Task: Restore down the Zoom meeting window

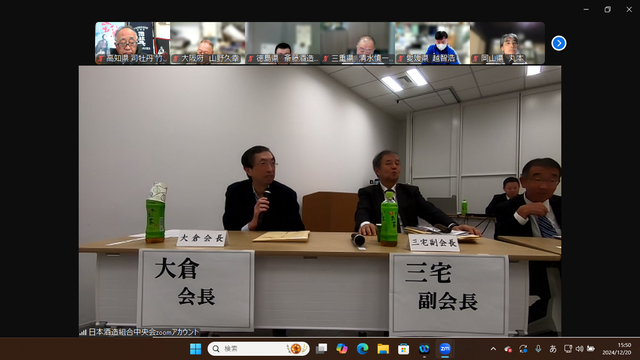Action: (x=608, y=9)
